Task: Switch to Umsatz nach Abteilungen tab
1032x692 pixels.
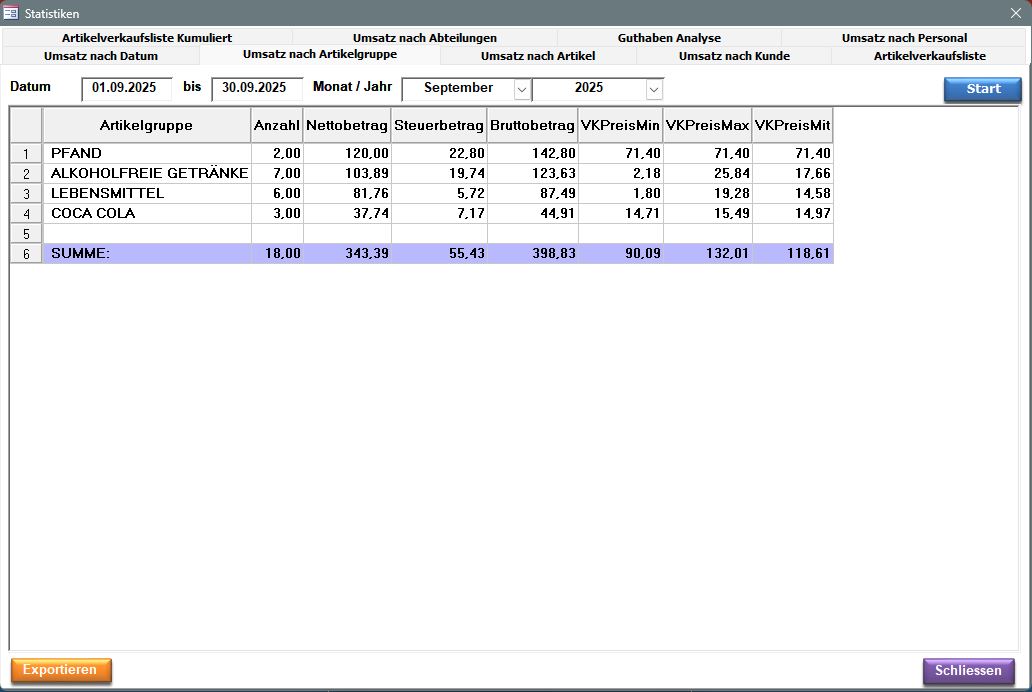Action: pyautogui.click(x=424, y=38)
